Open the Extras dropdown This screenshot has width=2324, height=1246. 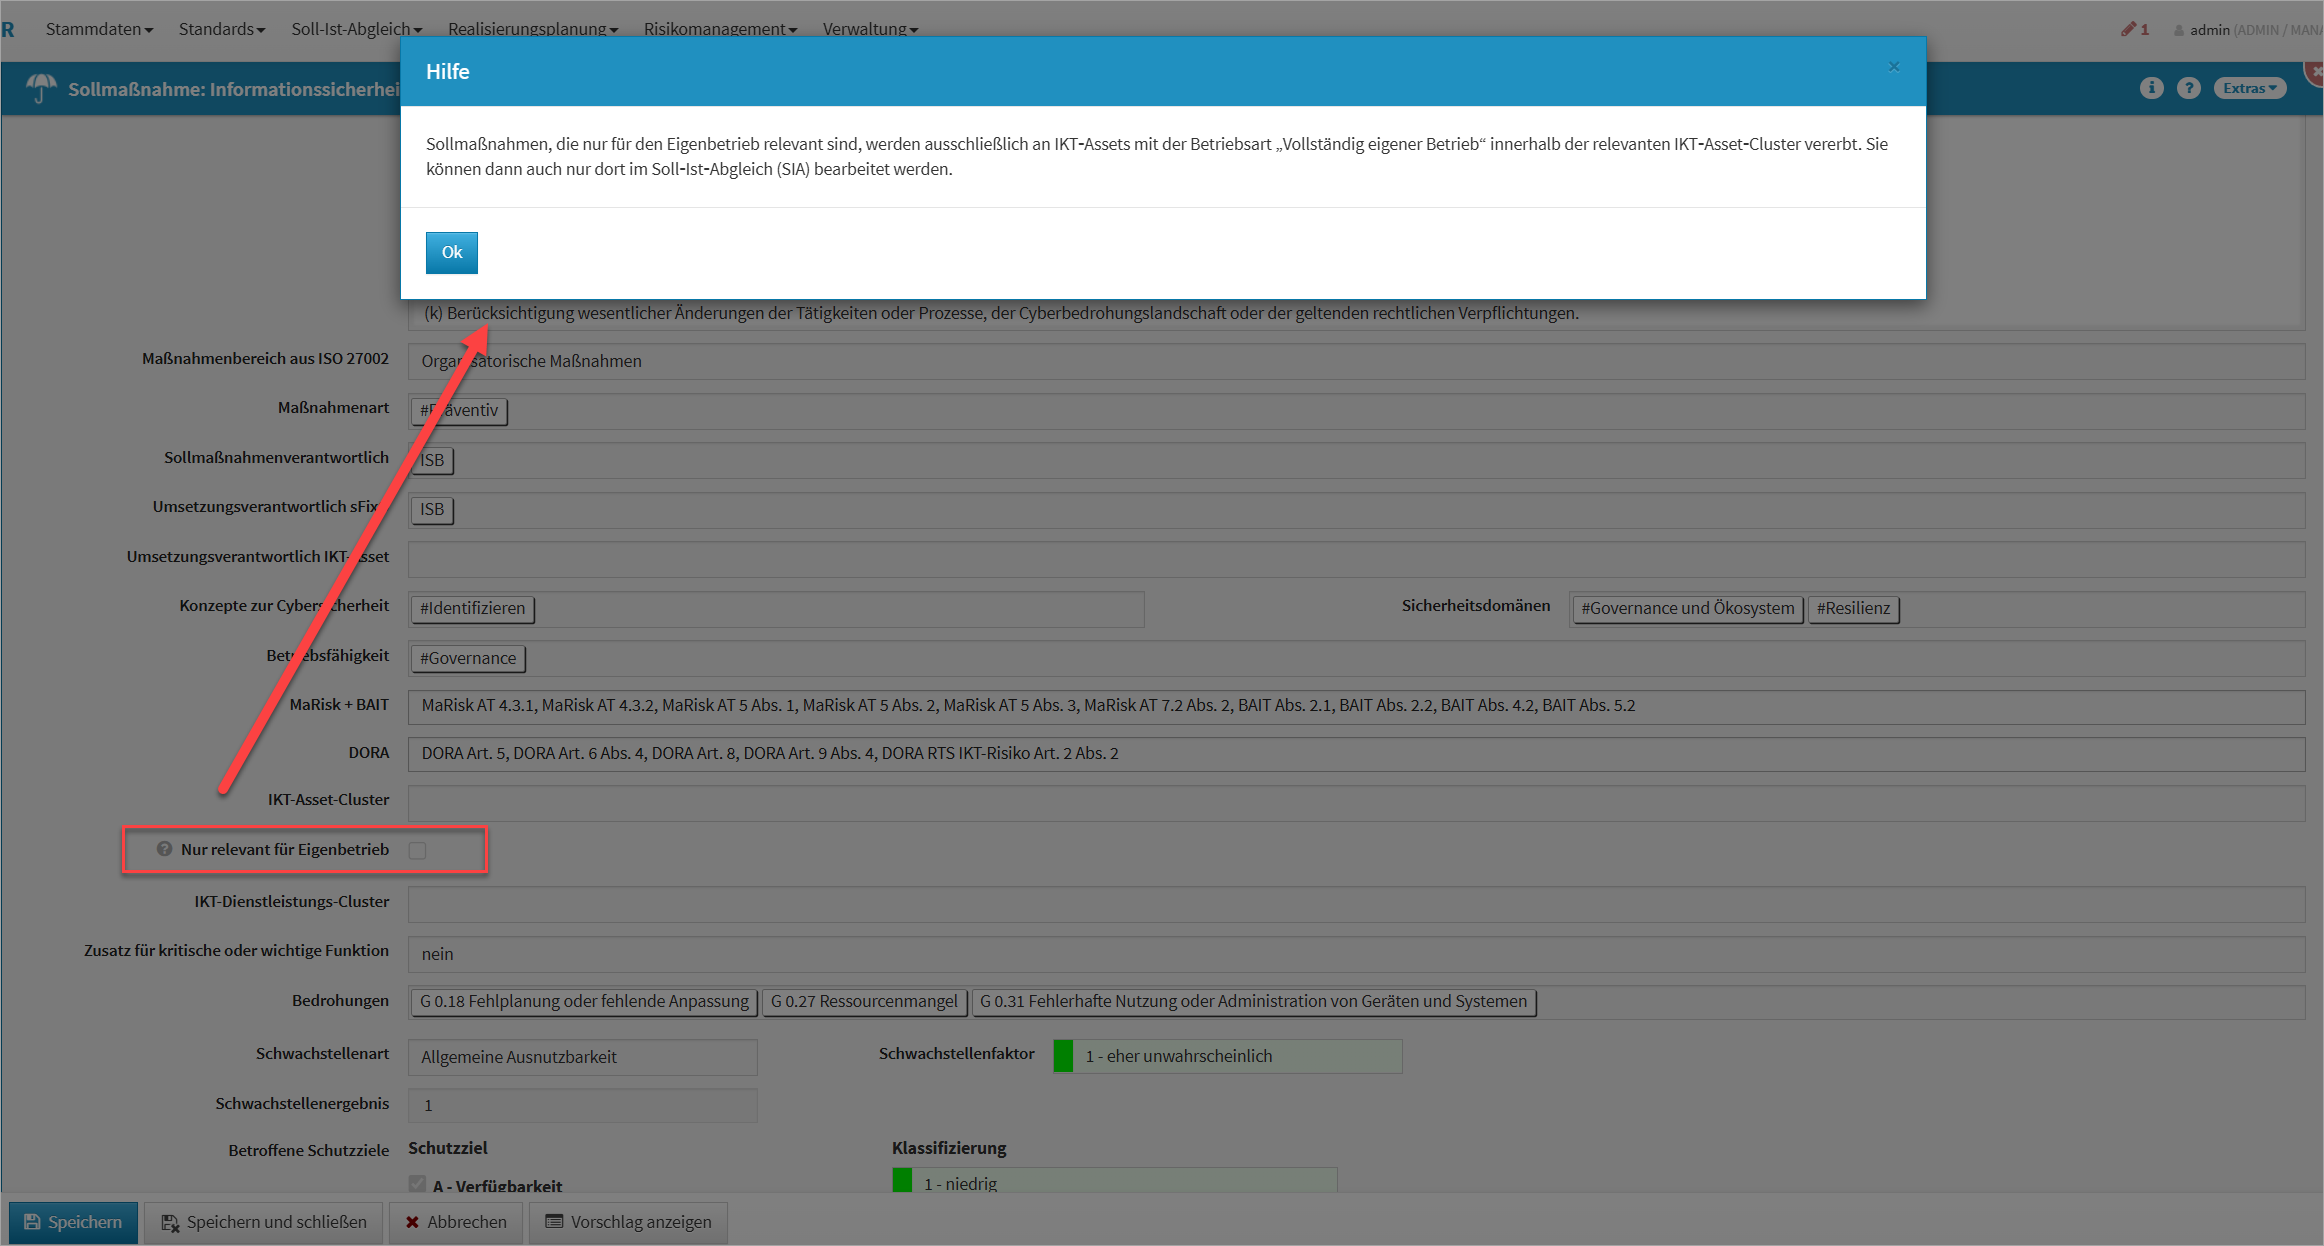point(2249,88)
